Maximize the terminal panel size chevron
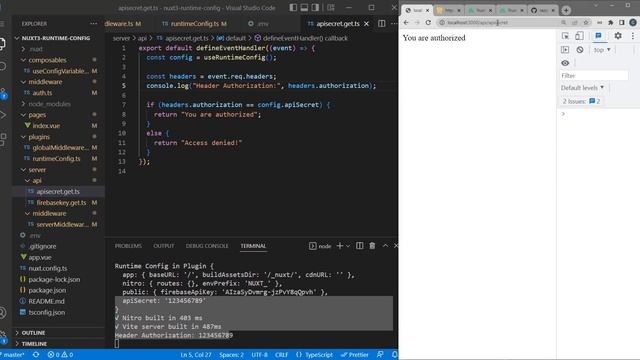Screen dimensions: 640x360 385,246
